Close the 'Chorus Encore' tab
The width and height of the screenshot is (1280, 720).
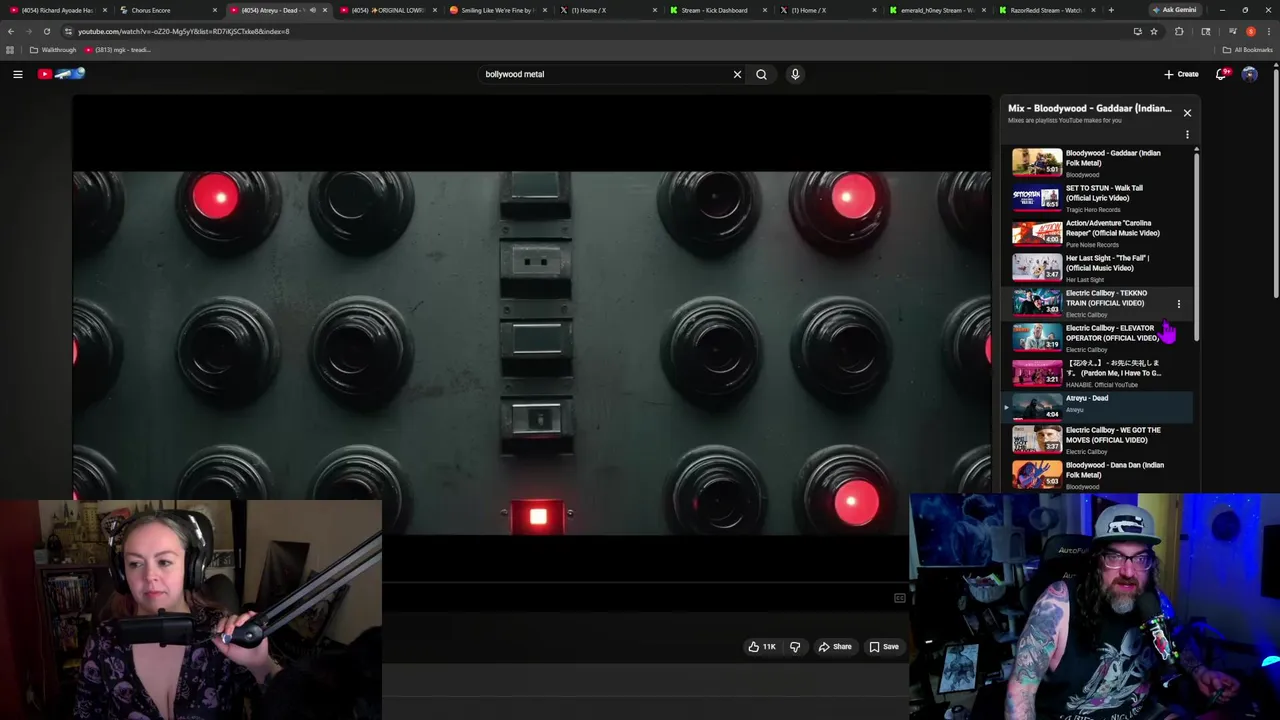[214, 10]
